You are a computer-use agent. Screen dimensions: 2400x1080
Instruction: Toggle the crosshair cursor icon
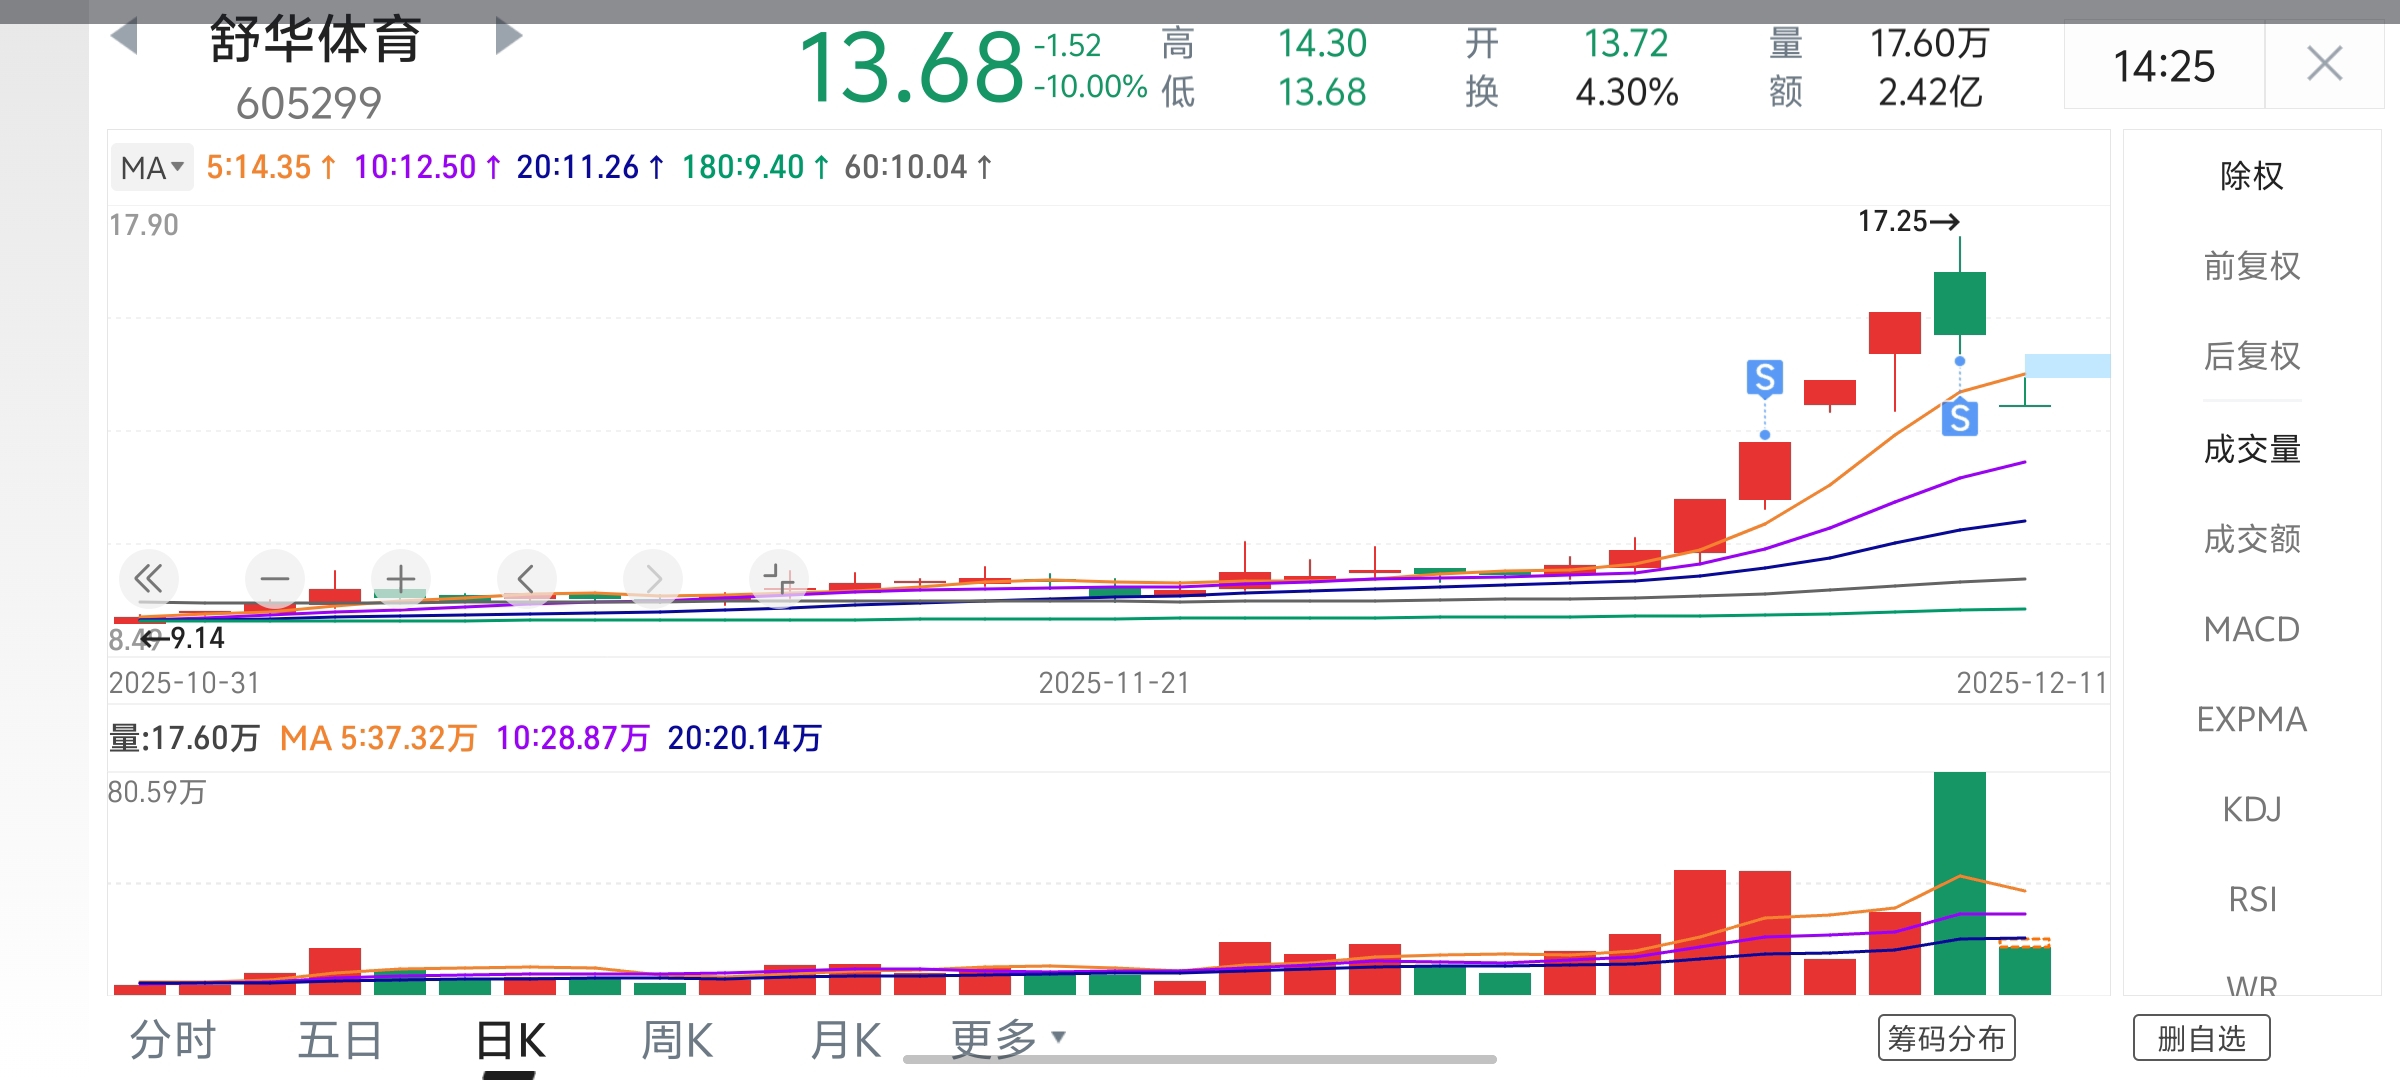tap(778, 578)
